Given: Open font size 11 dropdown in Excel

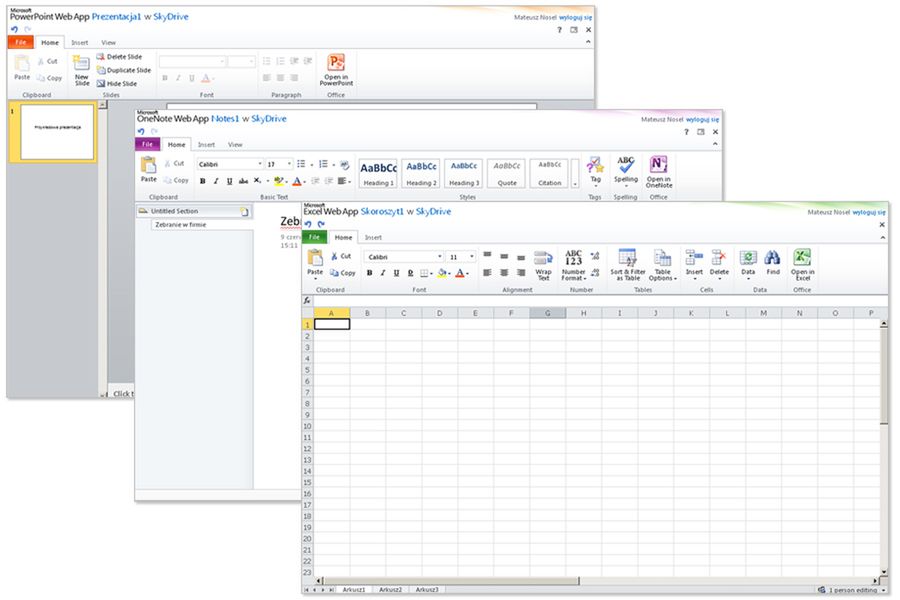Looking at the screenshot, I should click(x=472, y=257).
